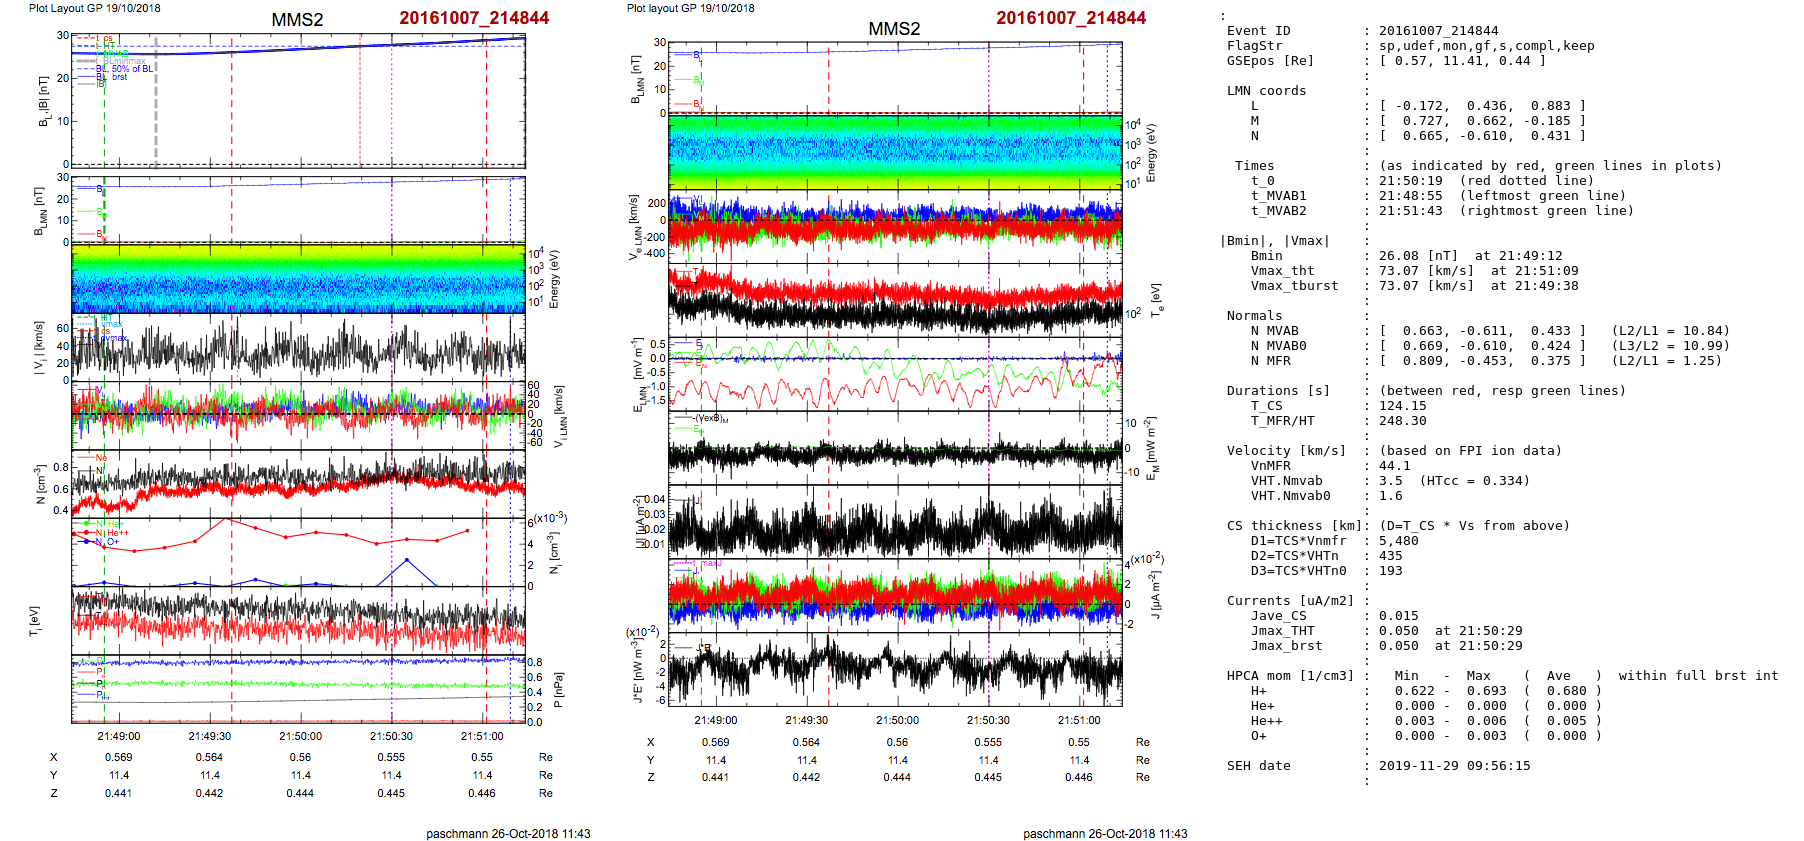Click the 21:49:00 tick label under the left plot
The height and width of the screenshot is (841, 1804).
coord(119,736)
